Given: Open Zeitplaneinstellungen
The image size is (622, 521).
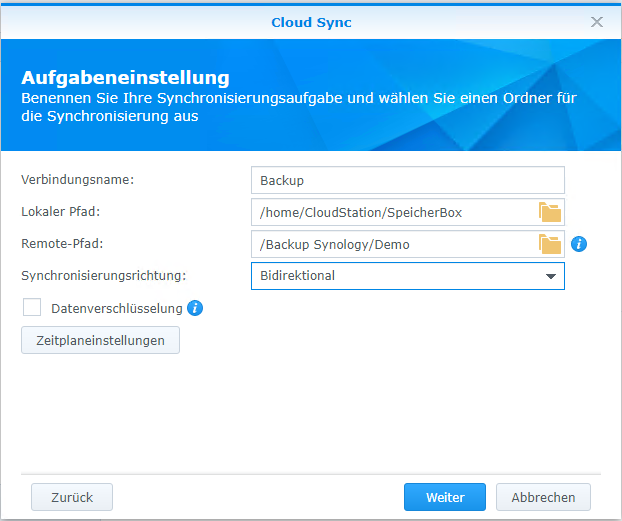Looking at the screenshot, I should 100,340.
